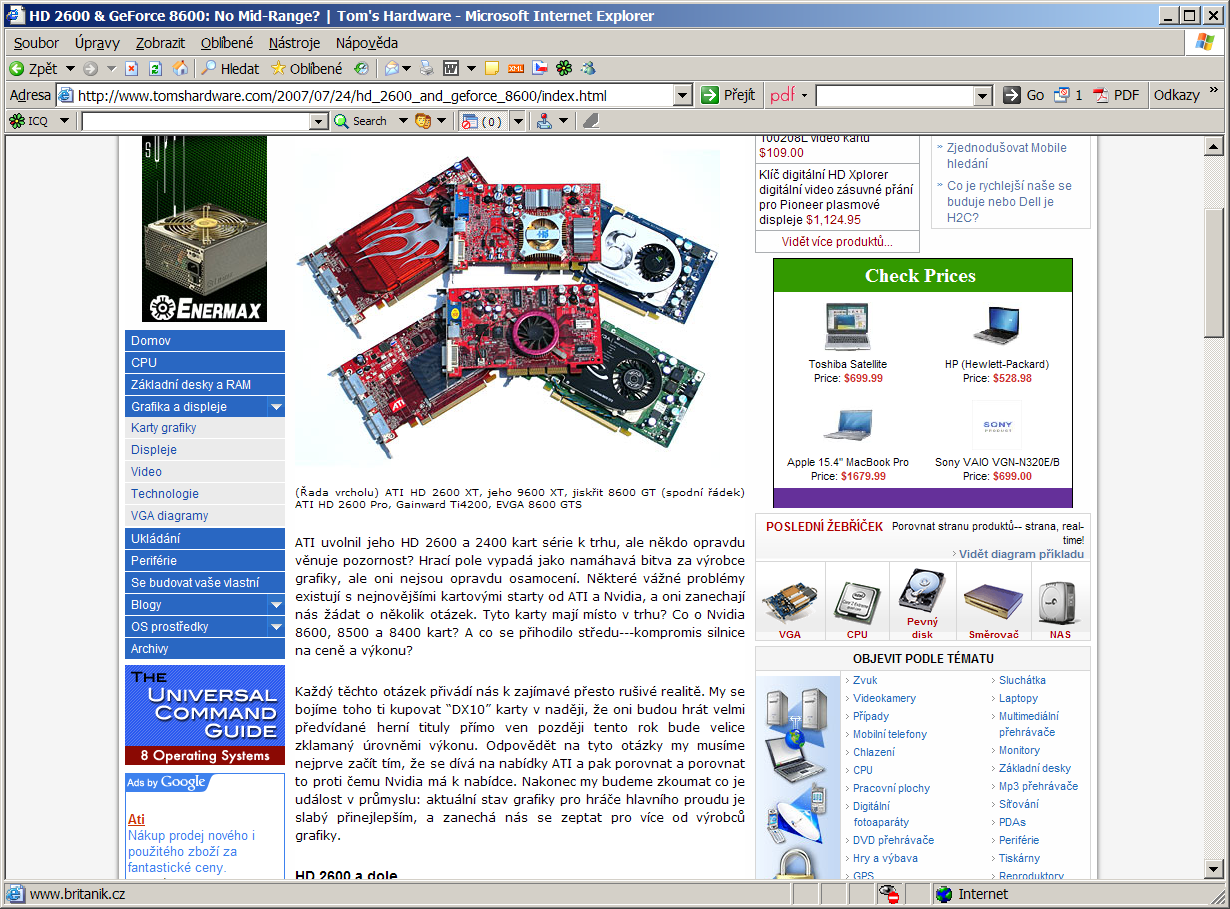Viewport: 1230px width, 909px height.
Task: Toggle ICQ popup blocker (0) button
Action: pos(482,121)
